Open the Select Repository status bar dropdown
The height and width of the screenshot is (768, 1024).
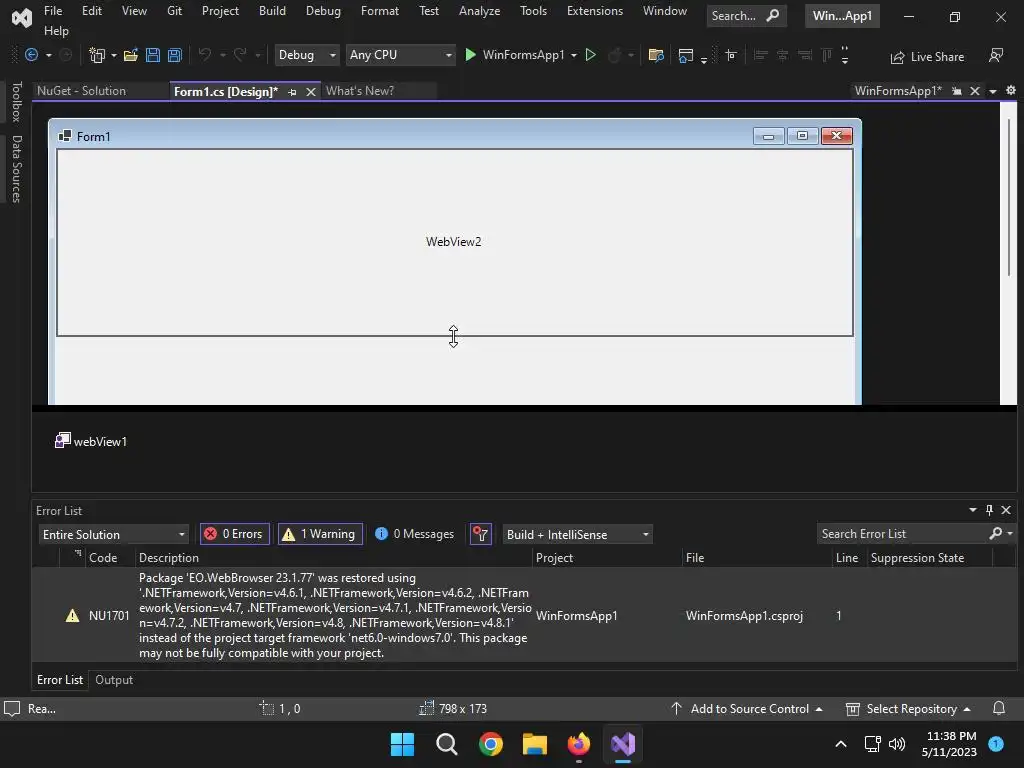click(908, 709)
